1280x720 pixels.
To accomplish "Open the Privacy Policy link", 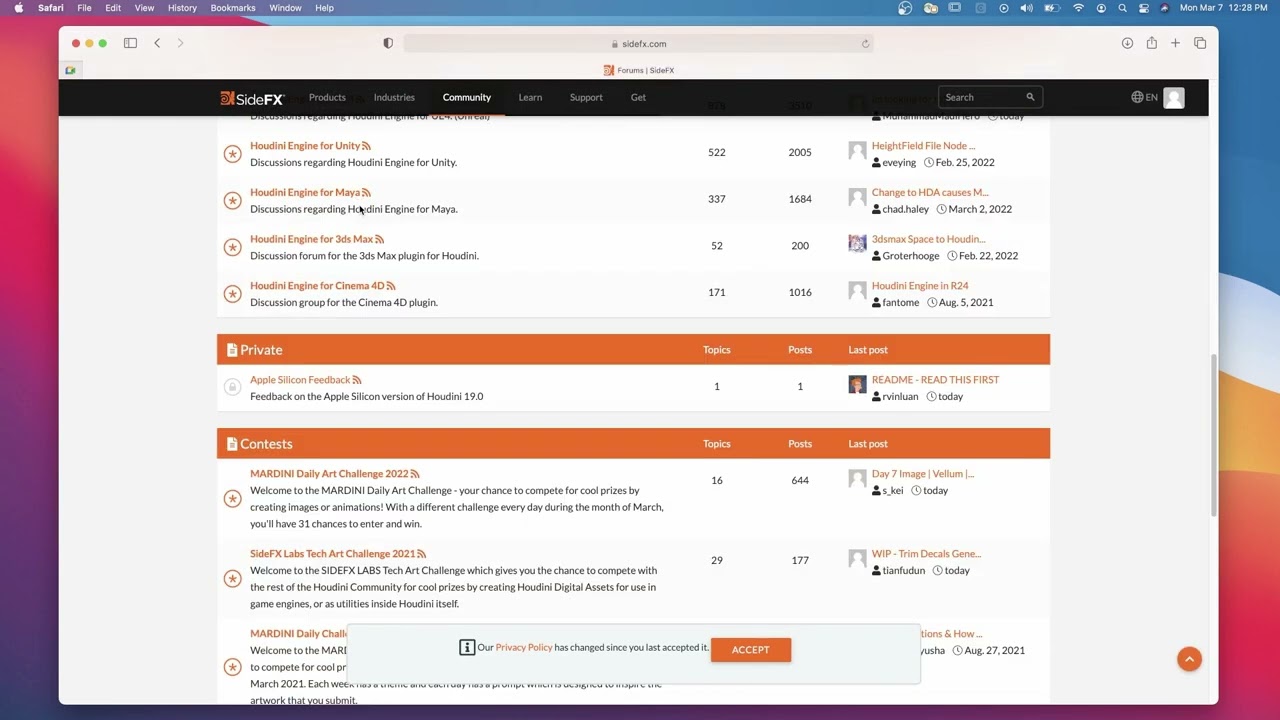I will (x=524, y=647).
